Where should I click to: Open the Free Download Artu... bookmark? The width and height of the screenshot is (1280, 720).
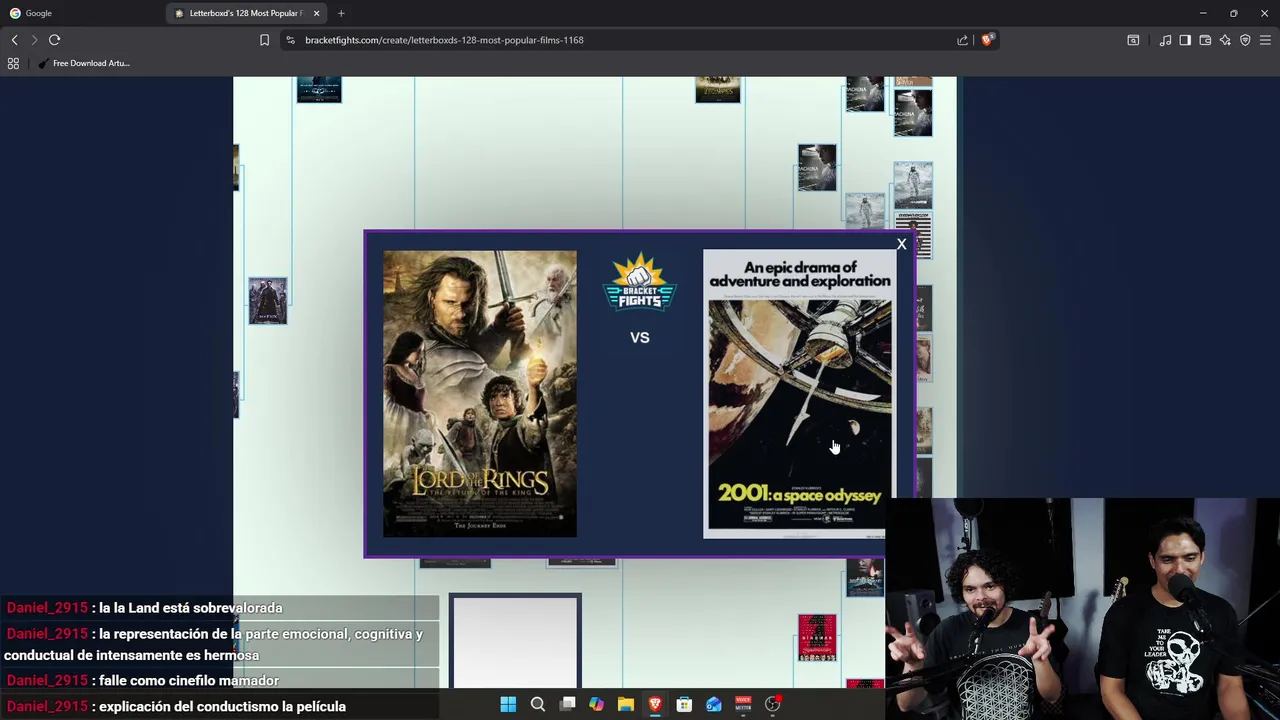point(84,63)
